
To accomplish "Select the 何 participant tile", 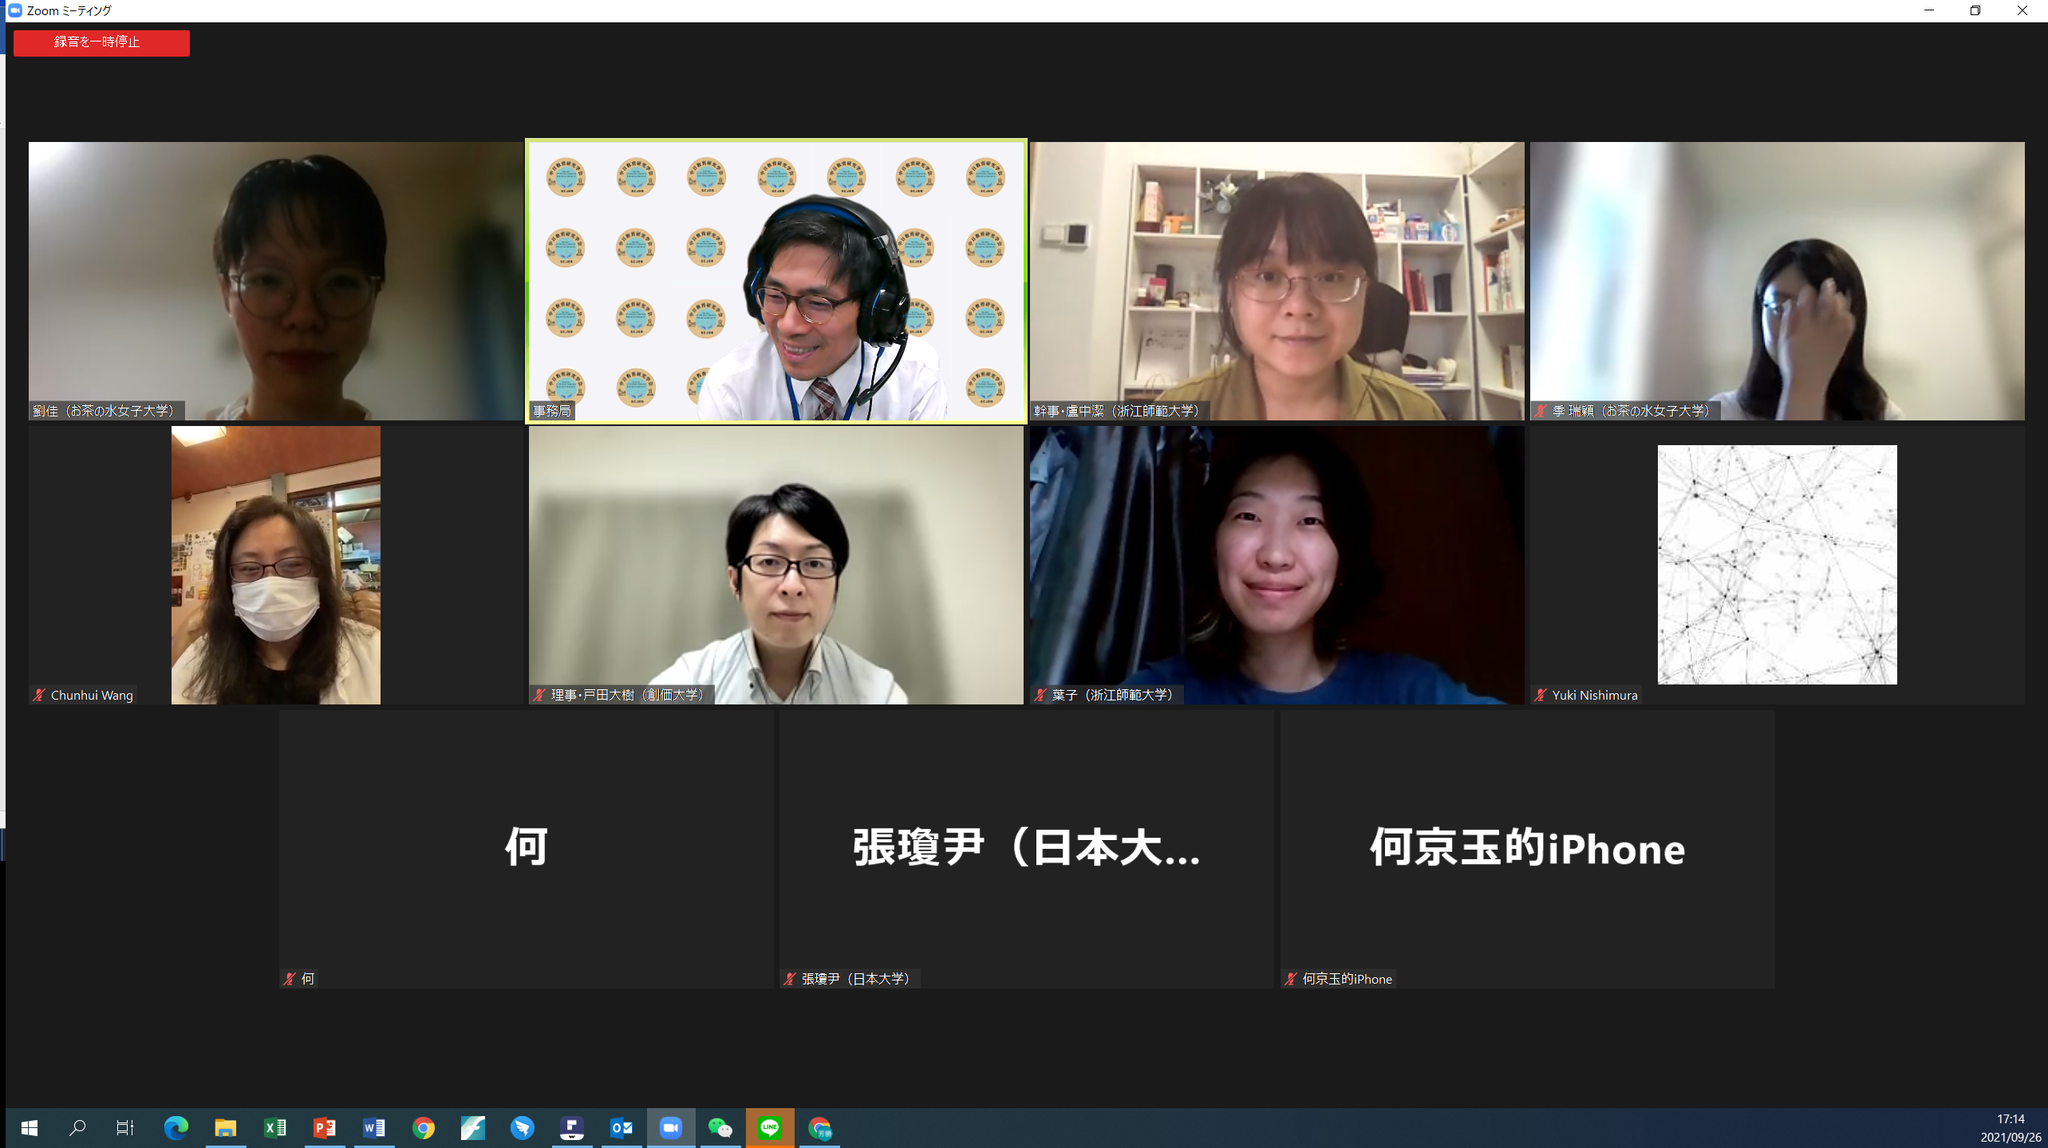I will [x=527, y=849].
